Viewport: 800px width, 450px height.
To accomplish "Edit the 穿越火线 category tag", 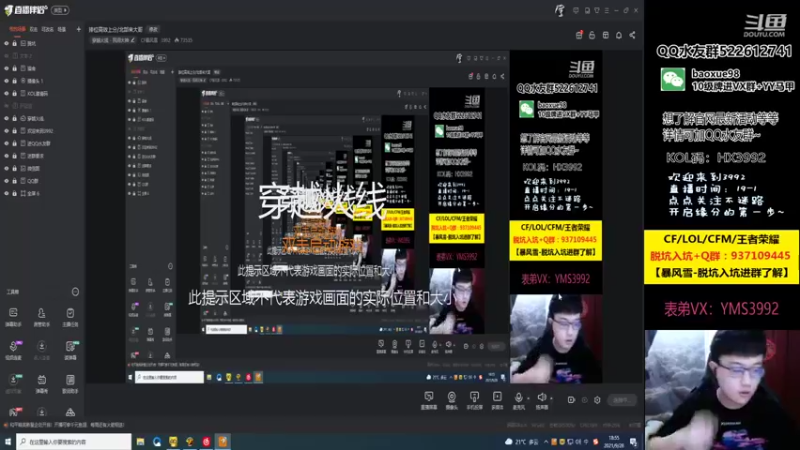I will (x=113, y=40).
